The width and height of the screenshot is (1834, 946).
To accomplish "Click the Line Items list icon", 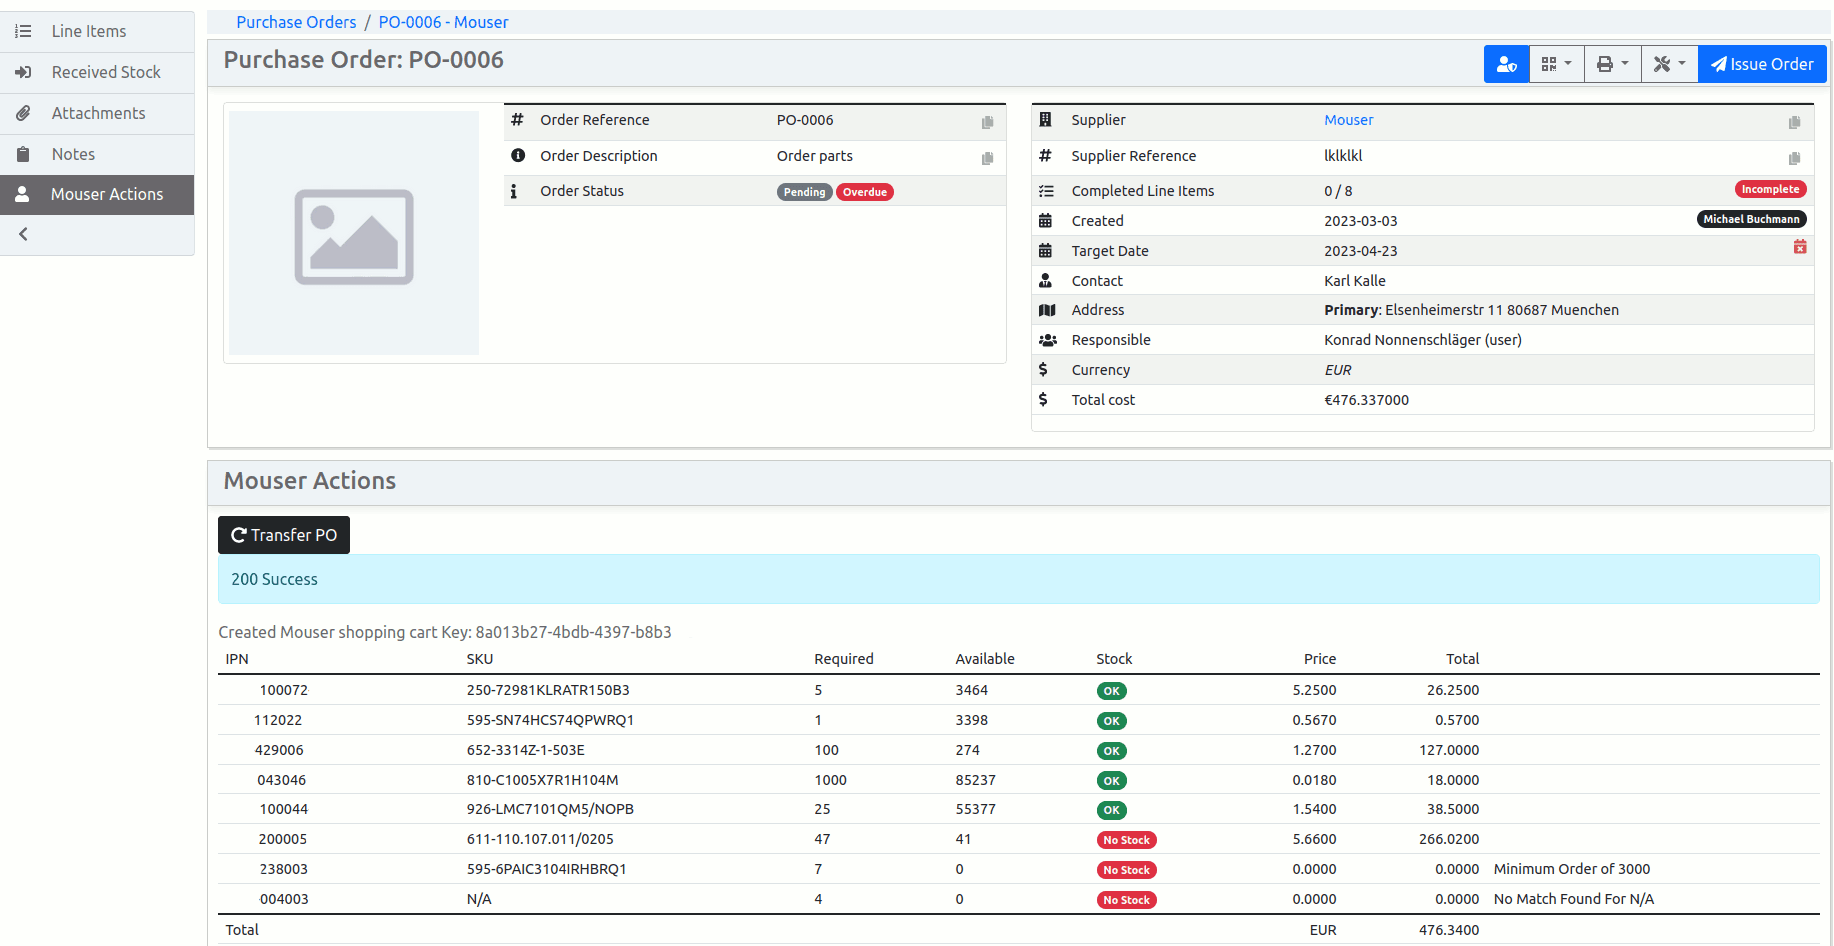I will (23, 31).
